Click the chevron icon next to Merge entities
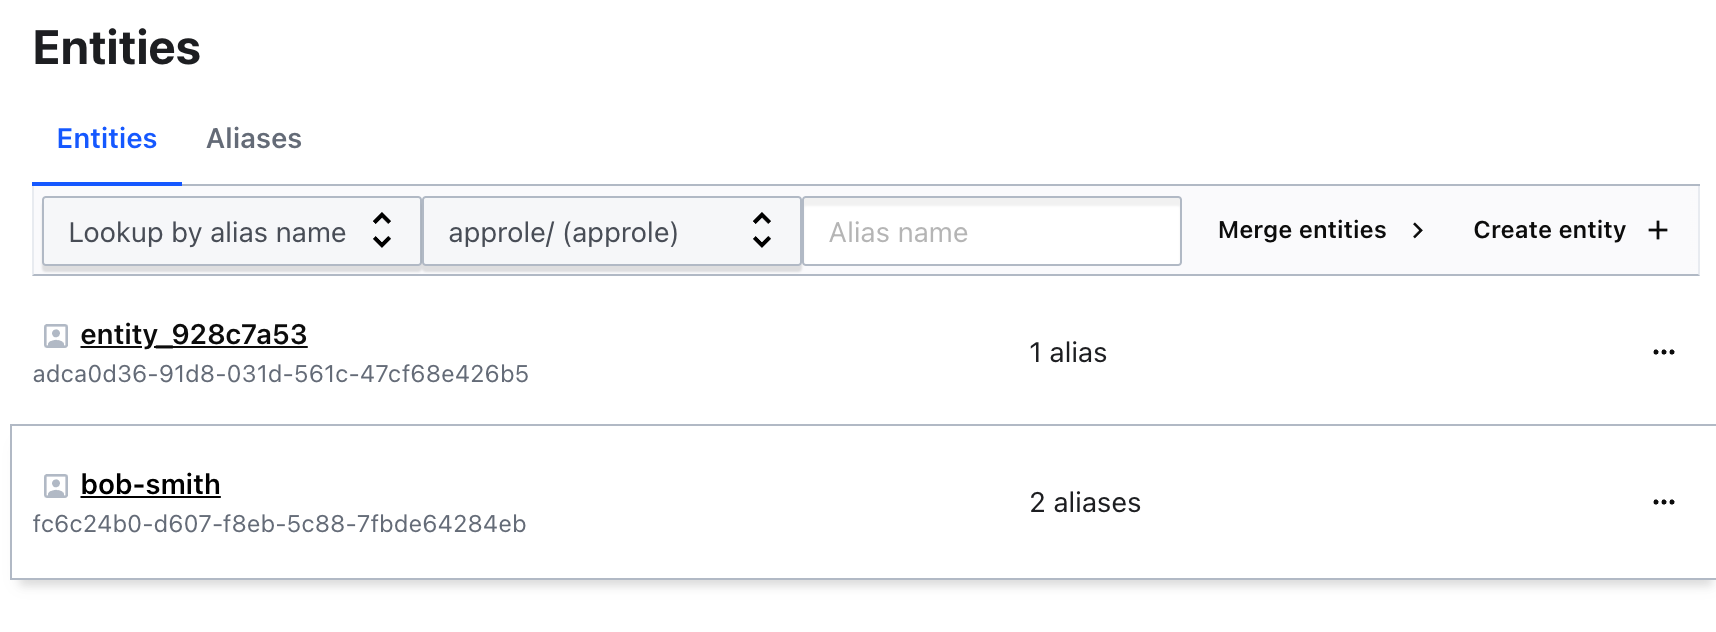 1417,230
